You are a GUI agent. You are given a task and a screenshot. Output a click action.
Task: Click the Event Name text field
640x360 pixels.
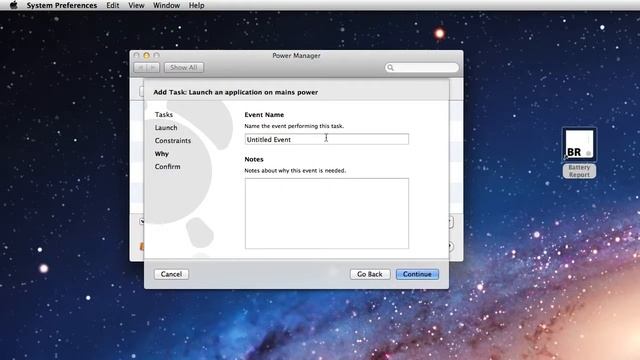point(327,139)
